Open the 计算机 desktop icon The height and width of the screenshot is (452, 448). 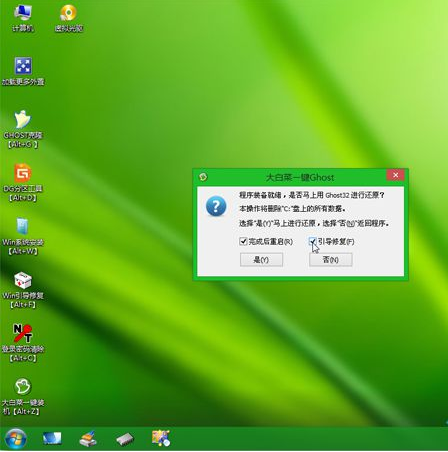(x=23, y=19)
